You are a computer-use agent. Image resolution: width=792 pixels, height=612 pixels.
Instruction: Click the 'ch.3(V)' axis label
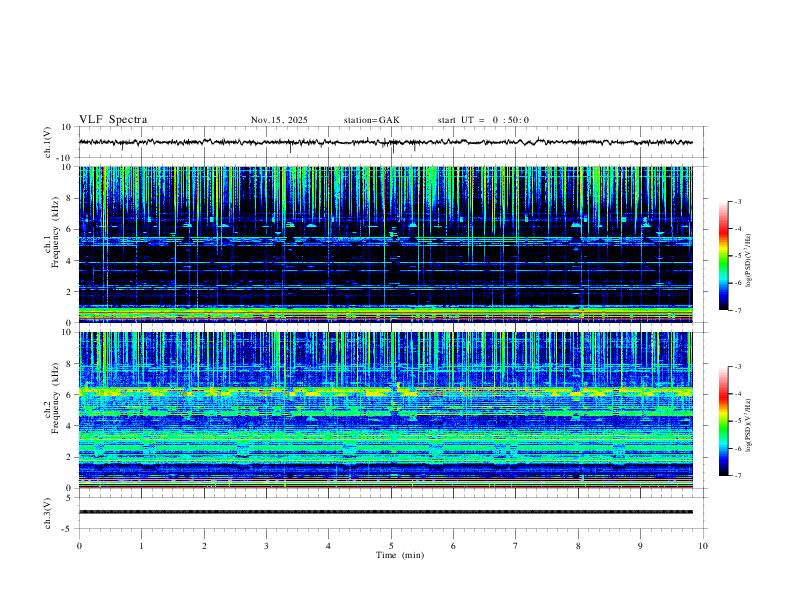coord(48,513)
